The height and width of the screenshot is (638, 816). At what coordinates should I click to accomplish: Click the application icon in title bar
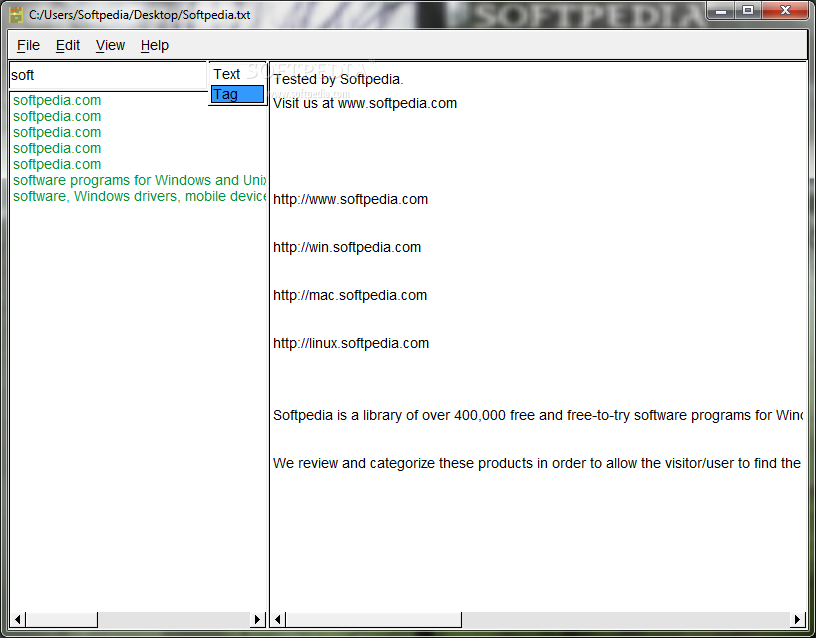(x=16, y=15)
